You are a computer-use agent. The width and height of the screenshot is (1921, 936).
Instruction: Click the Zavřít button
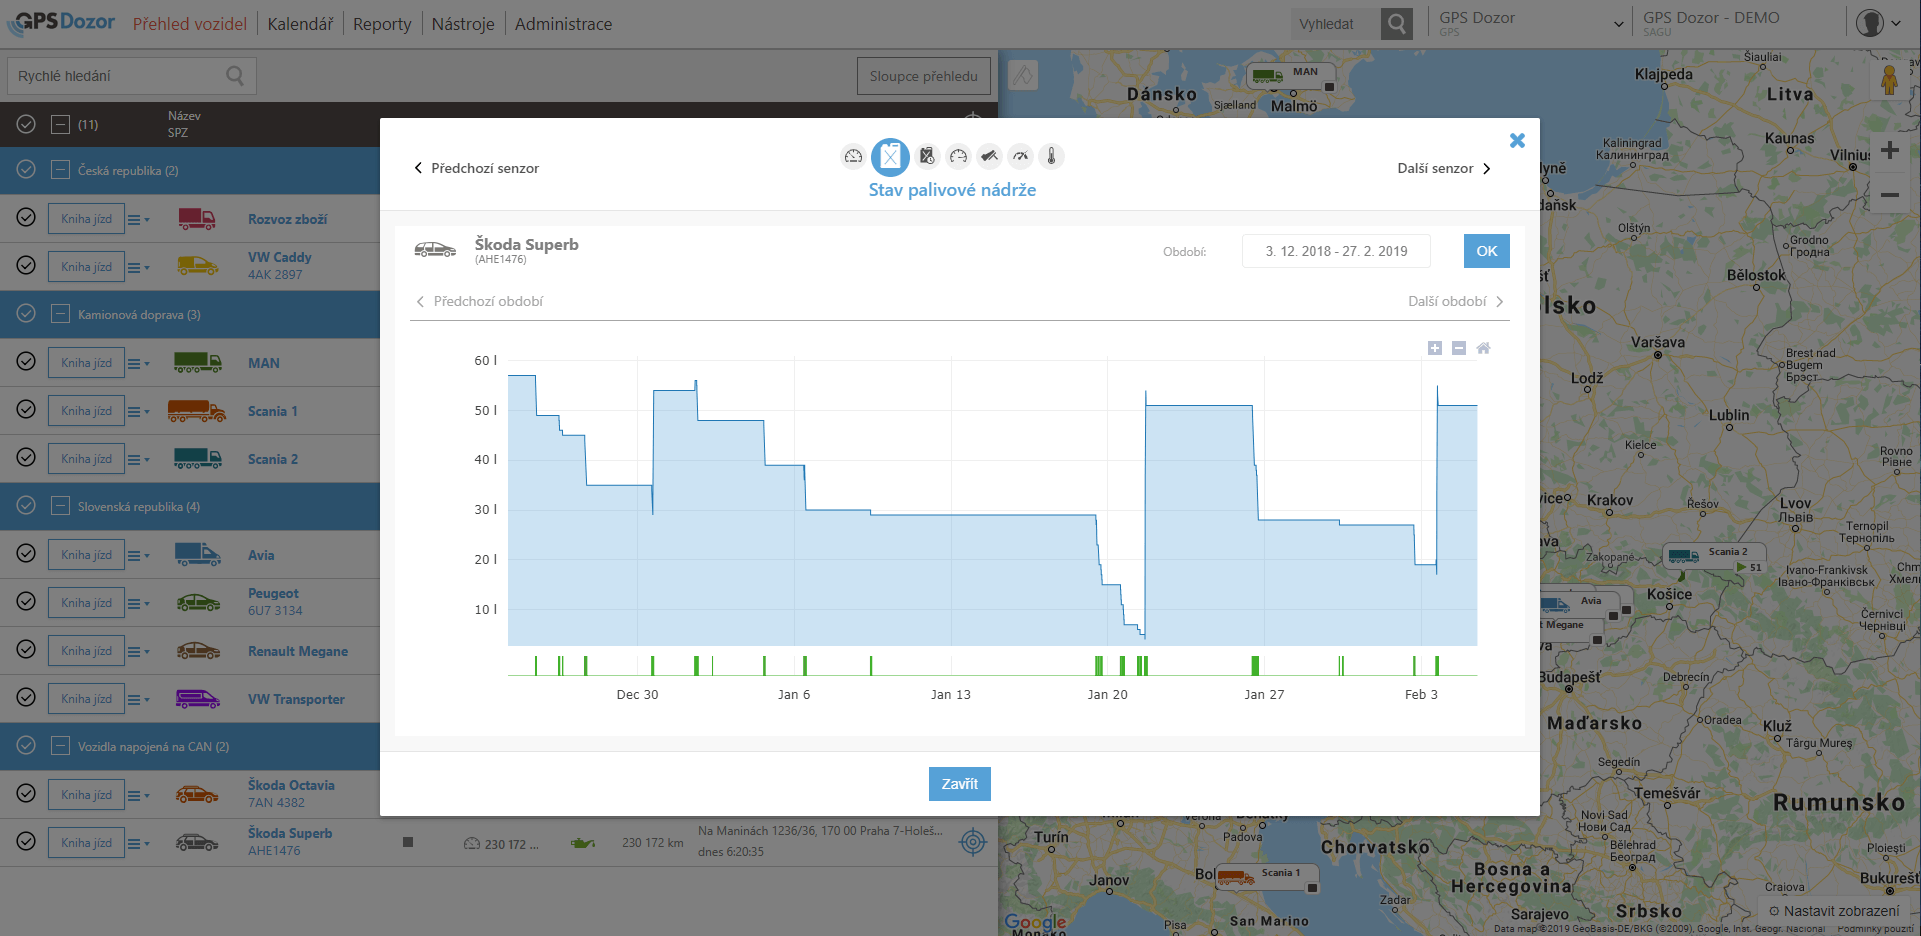959,784
